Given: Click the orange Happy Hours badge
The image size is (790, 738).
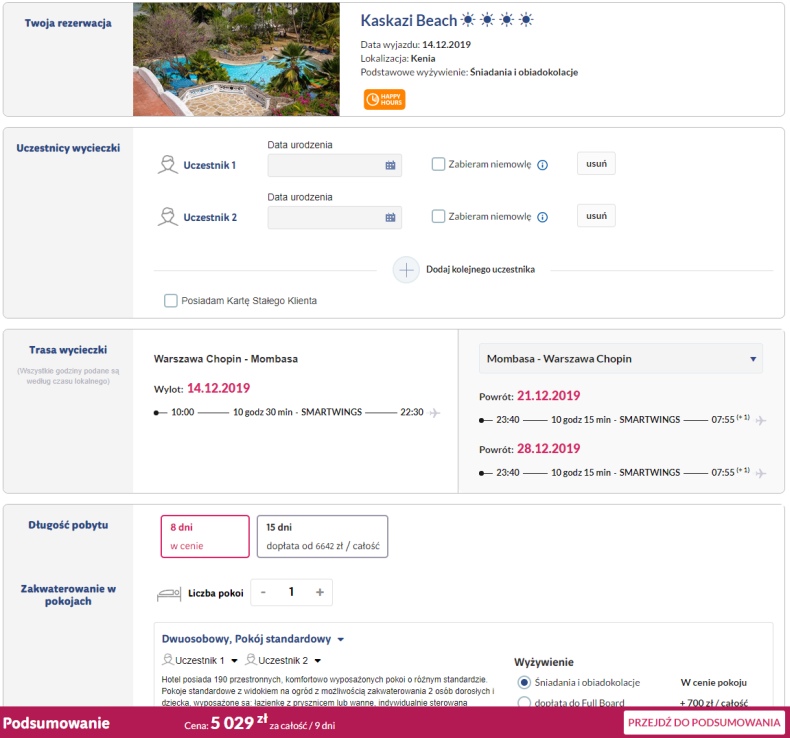Looking at the screenshot, I should tap(384, 99).
